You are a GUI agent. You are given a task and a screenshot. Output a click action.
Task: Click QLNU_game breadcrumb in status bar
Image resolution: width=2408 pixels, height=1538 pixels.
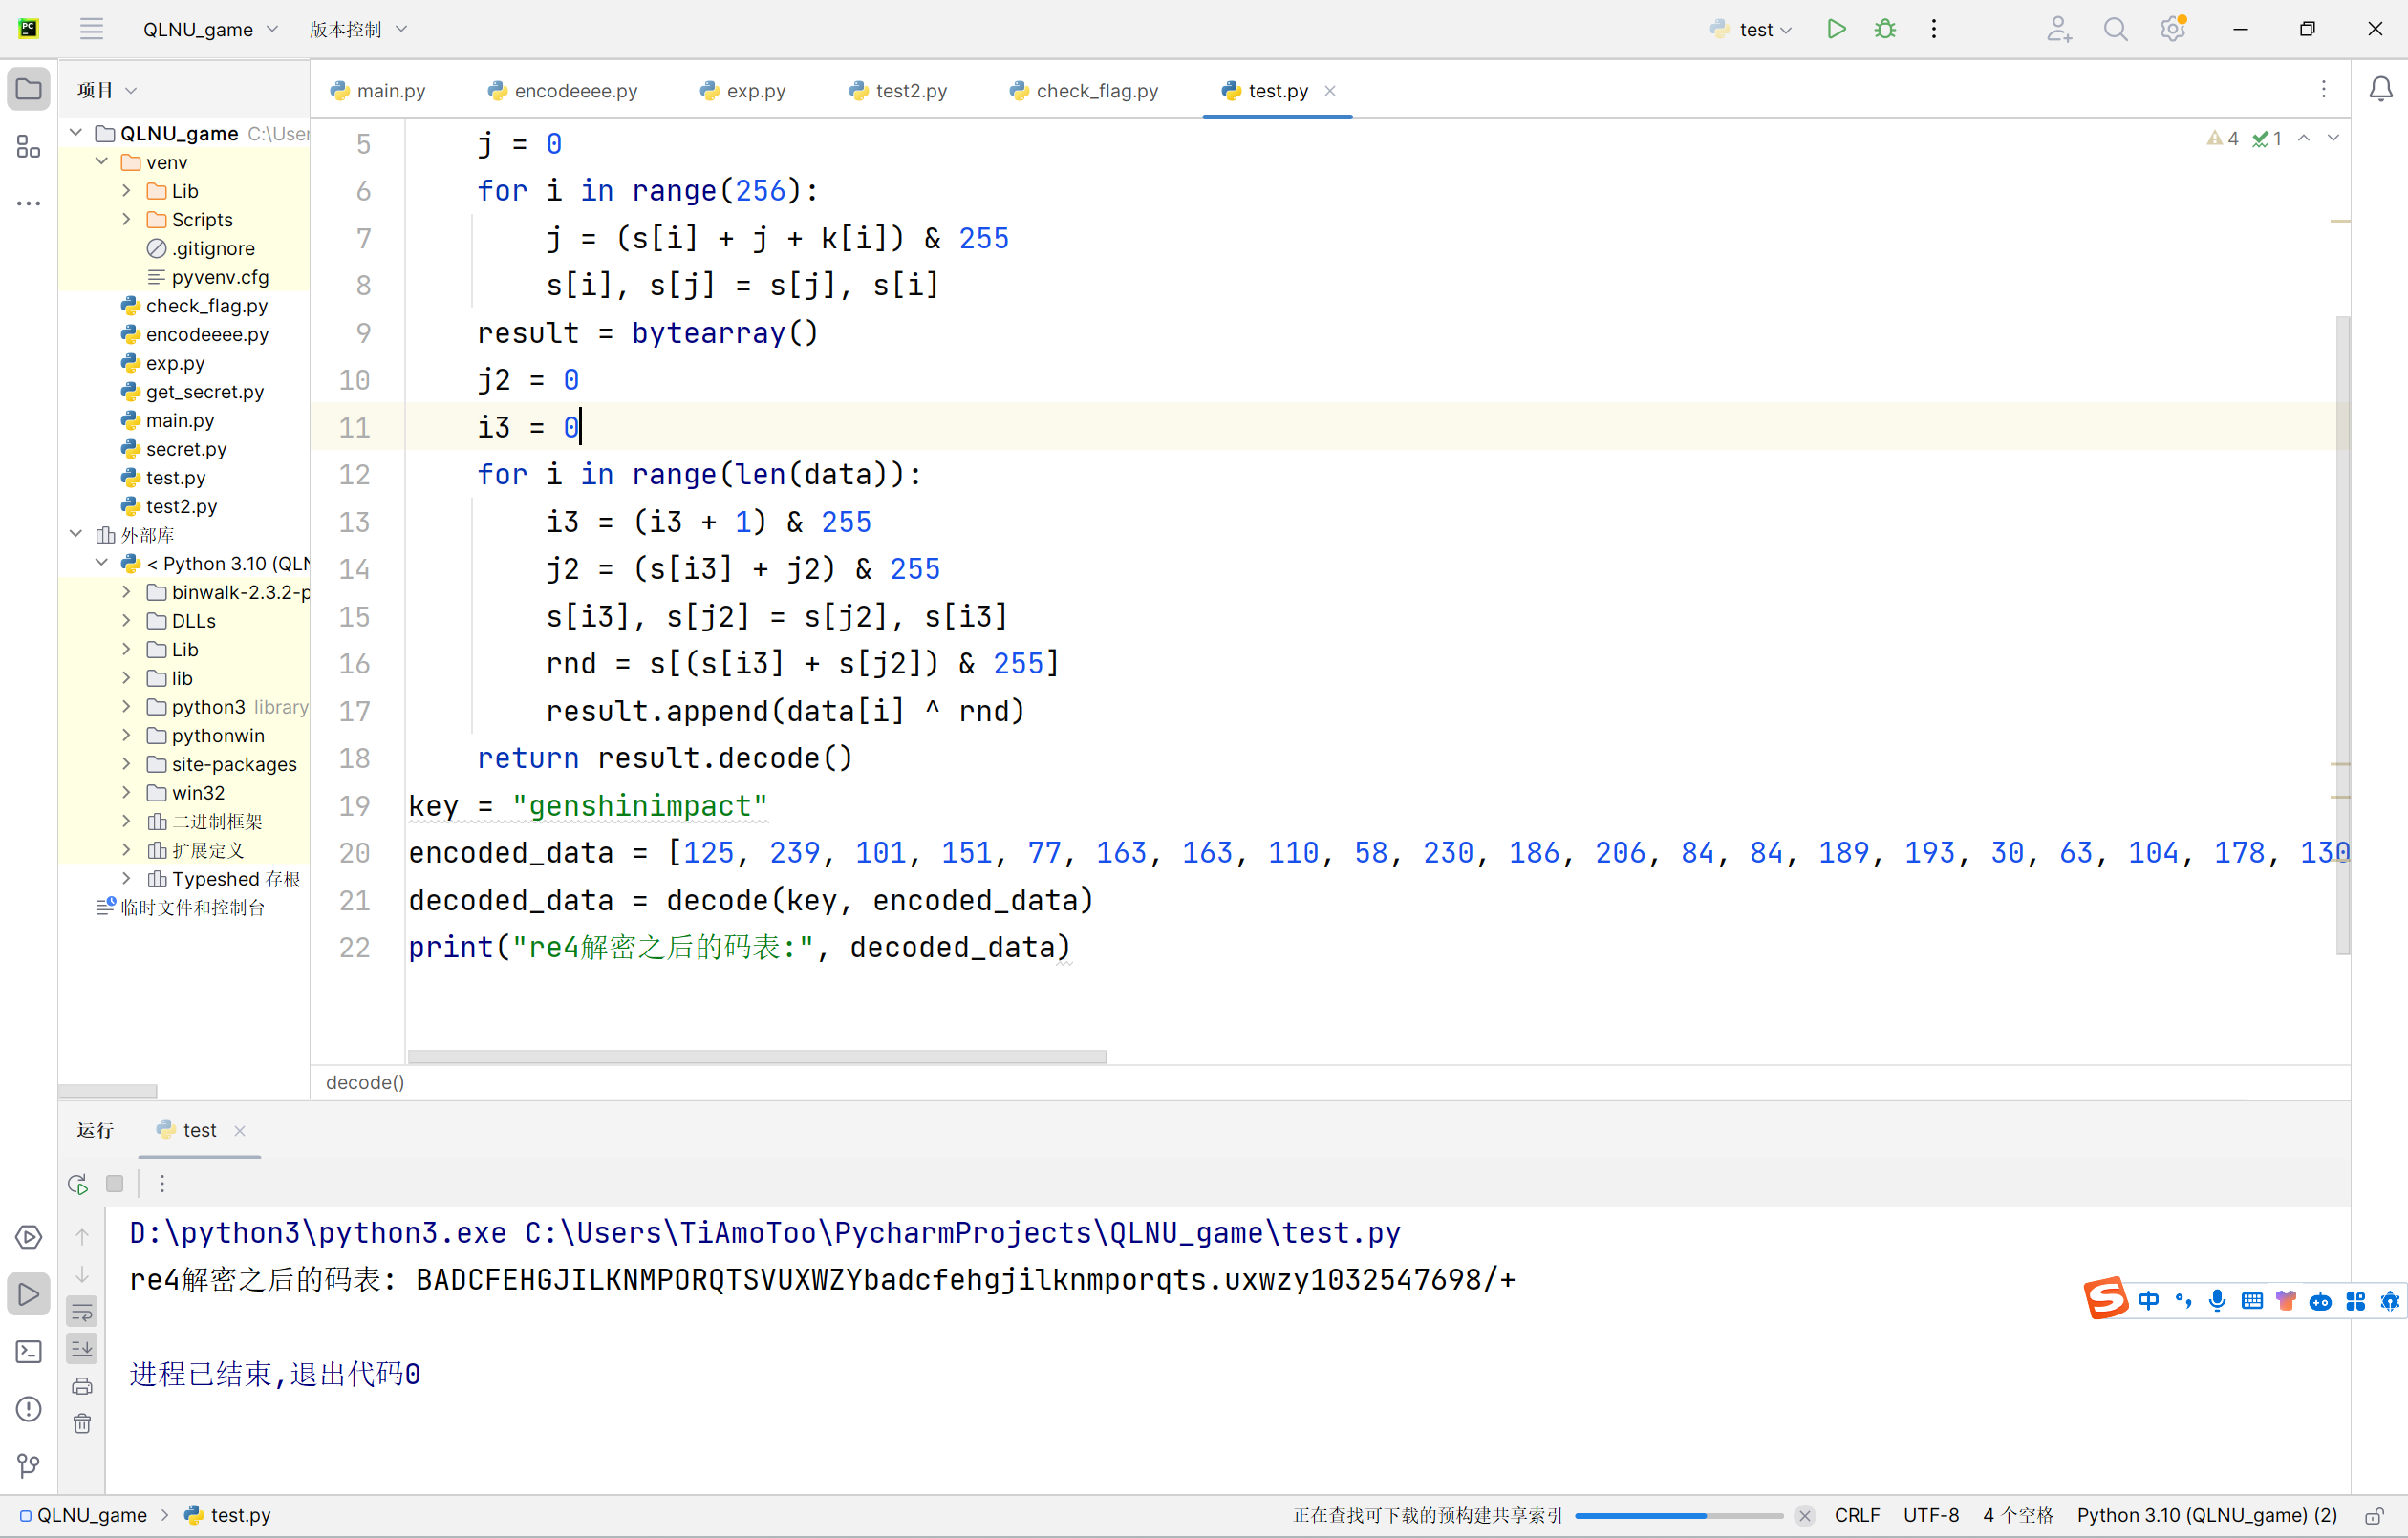84,1516
